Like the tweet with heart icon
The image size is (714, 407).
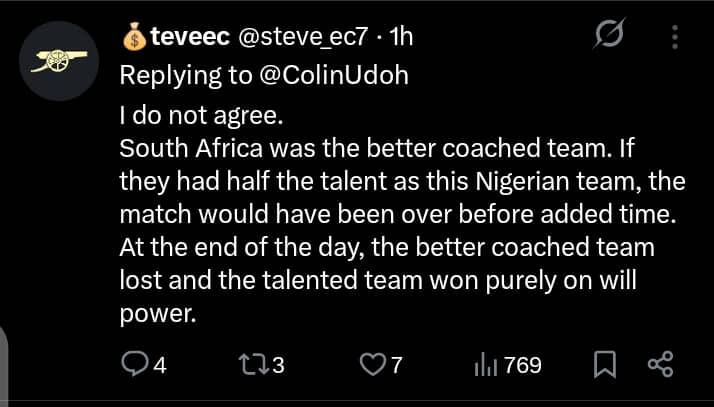371,365
